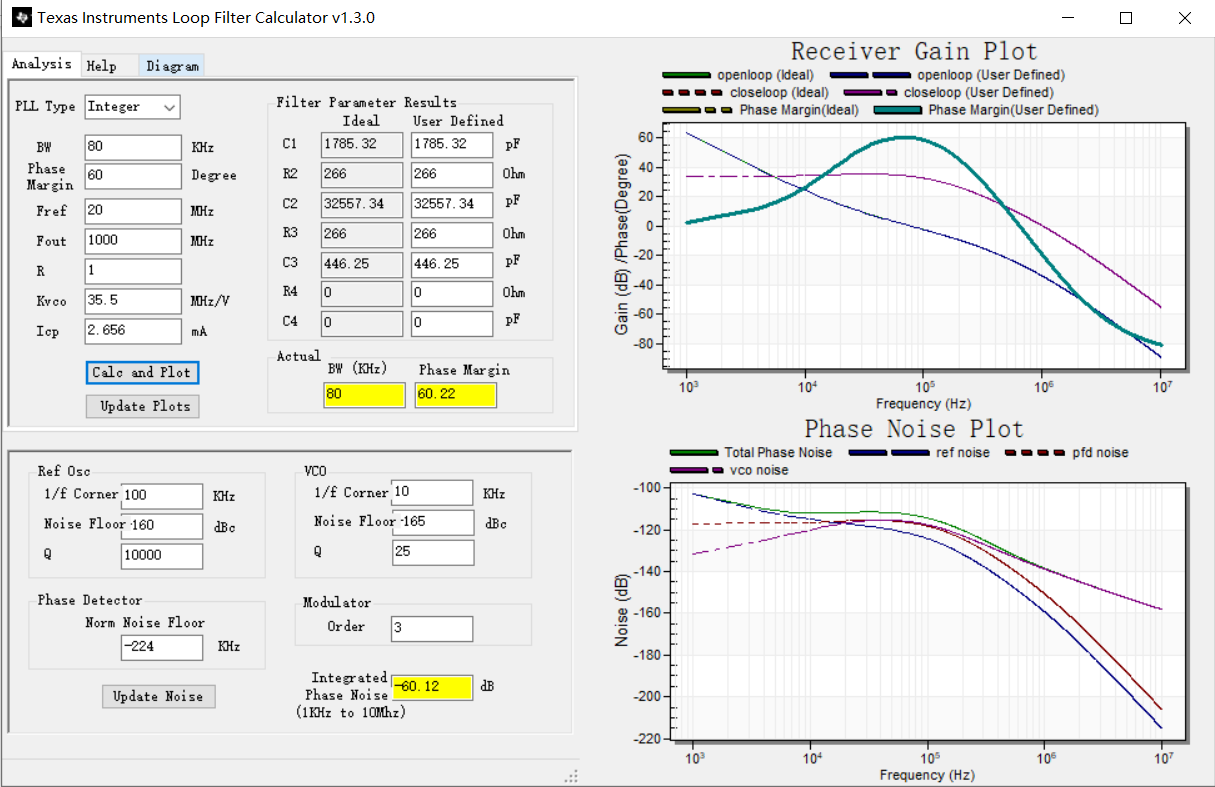Click the Phase Margin(User Defined) teal legend swatch
1215x787 pixels.
(x=898, y=110)
